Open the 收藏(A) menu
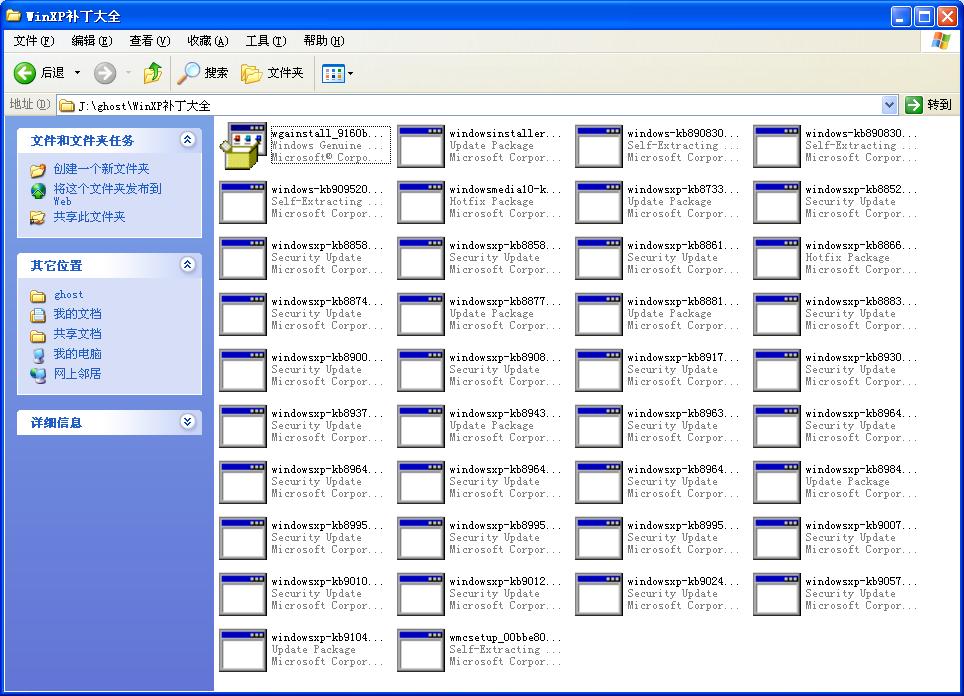 pos(208,41)
